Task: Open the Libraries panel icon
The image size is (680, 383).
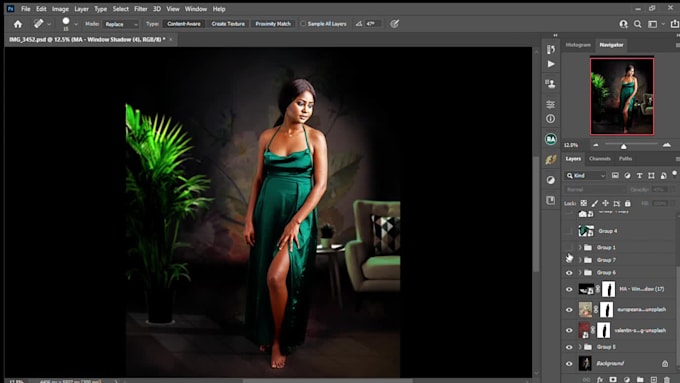Action: click(551, 200)
